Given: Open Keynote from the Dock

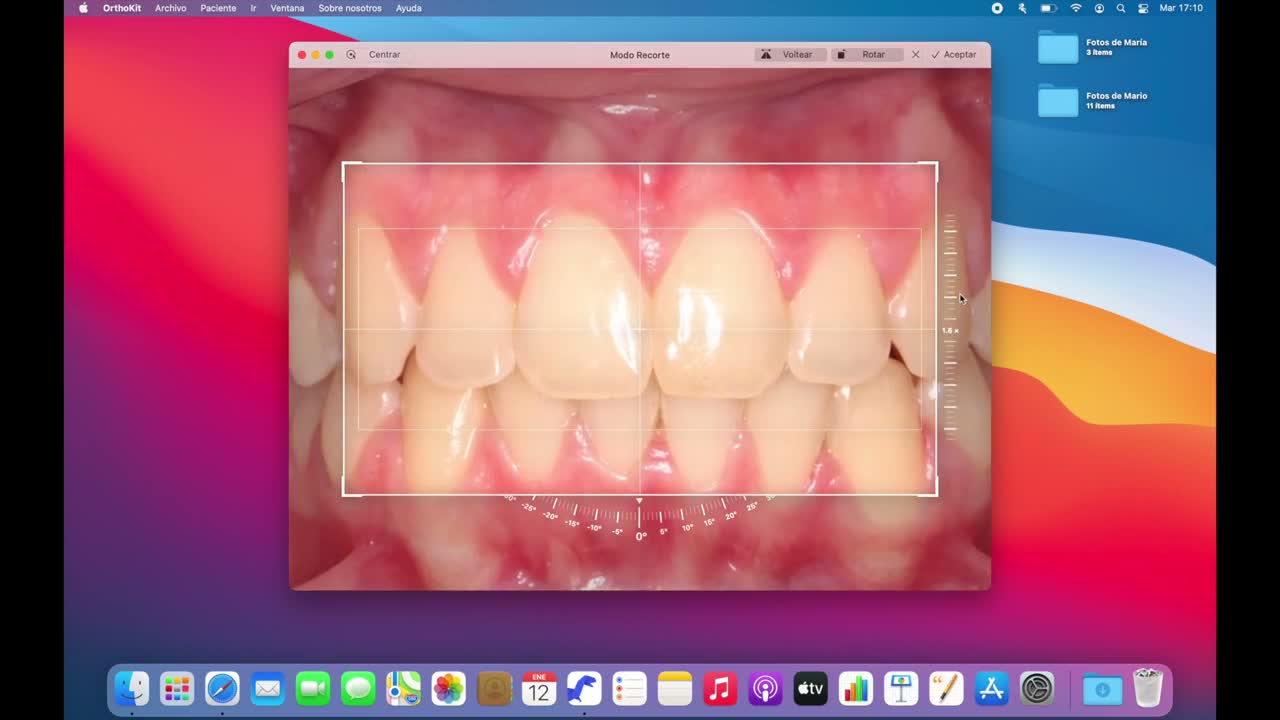Looking at the screenshot, I should point(901,688).
